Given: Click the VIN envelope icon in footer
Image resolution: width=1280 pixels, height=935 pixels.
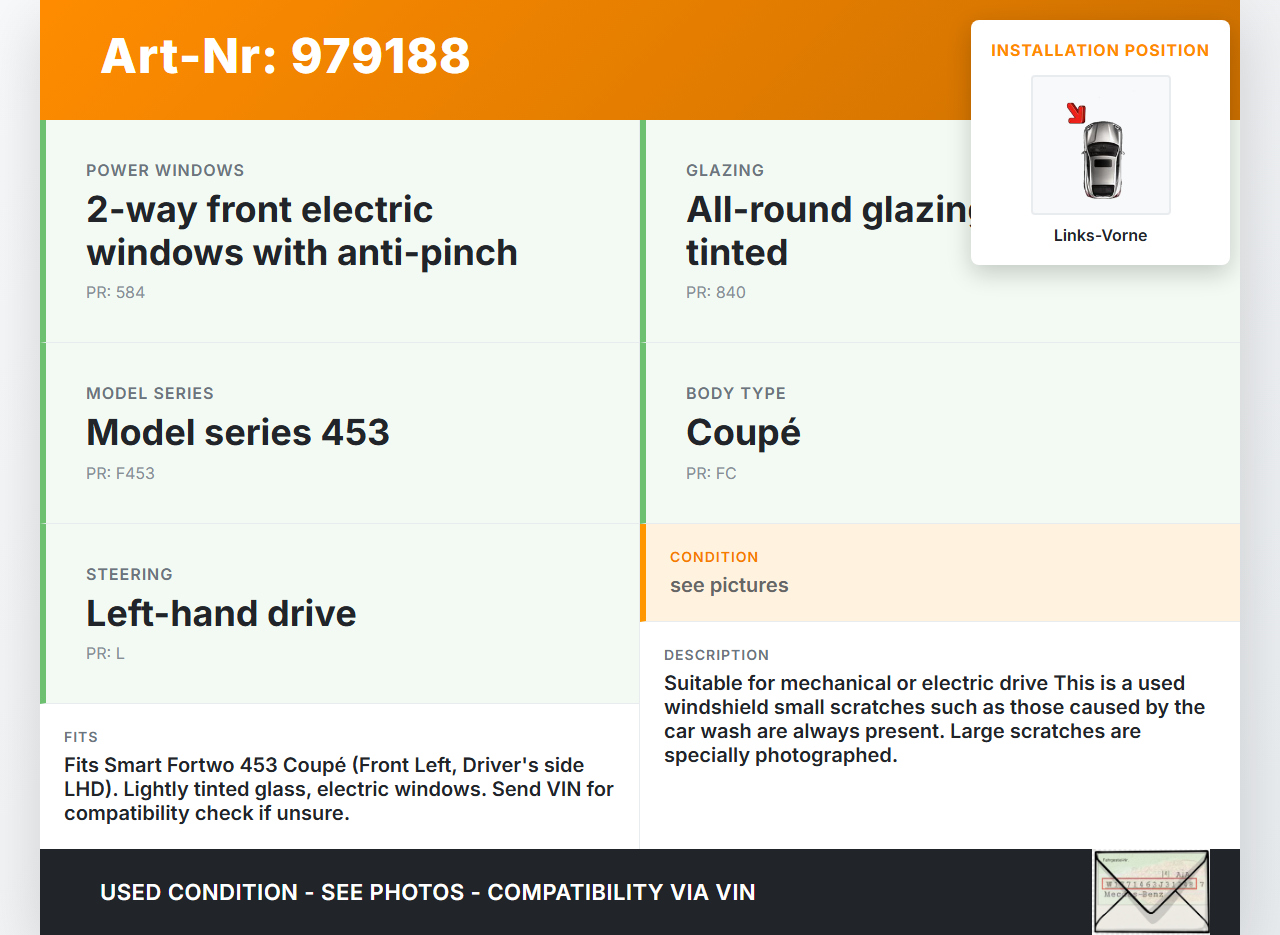Looking at the screenshot, I should click(x=1151, y=891).
